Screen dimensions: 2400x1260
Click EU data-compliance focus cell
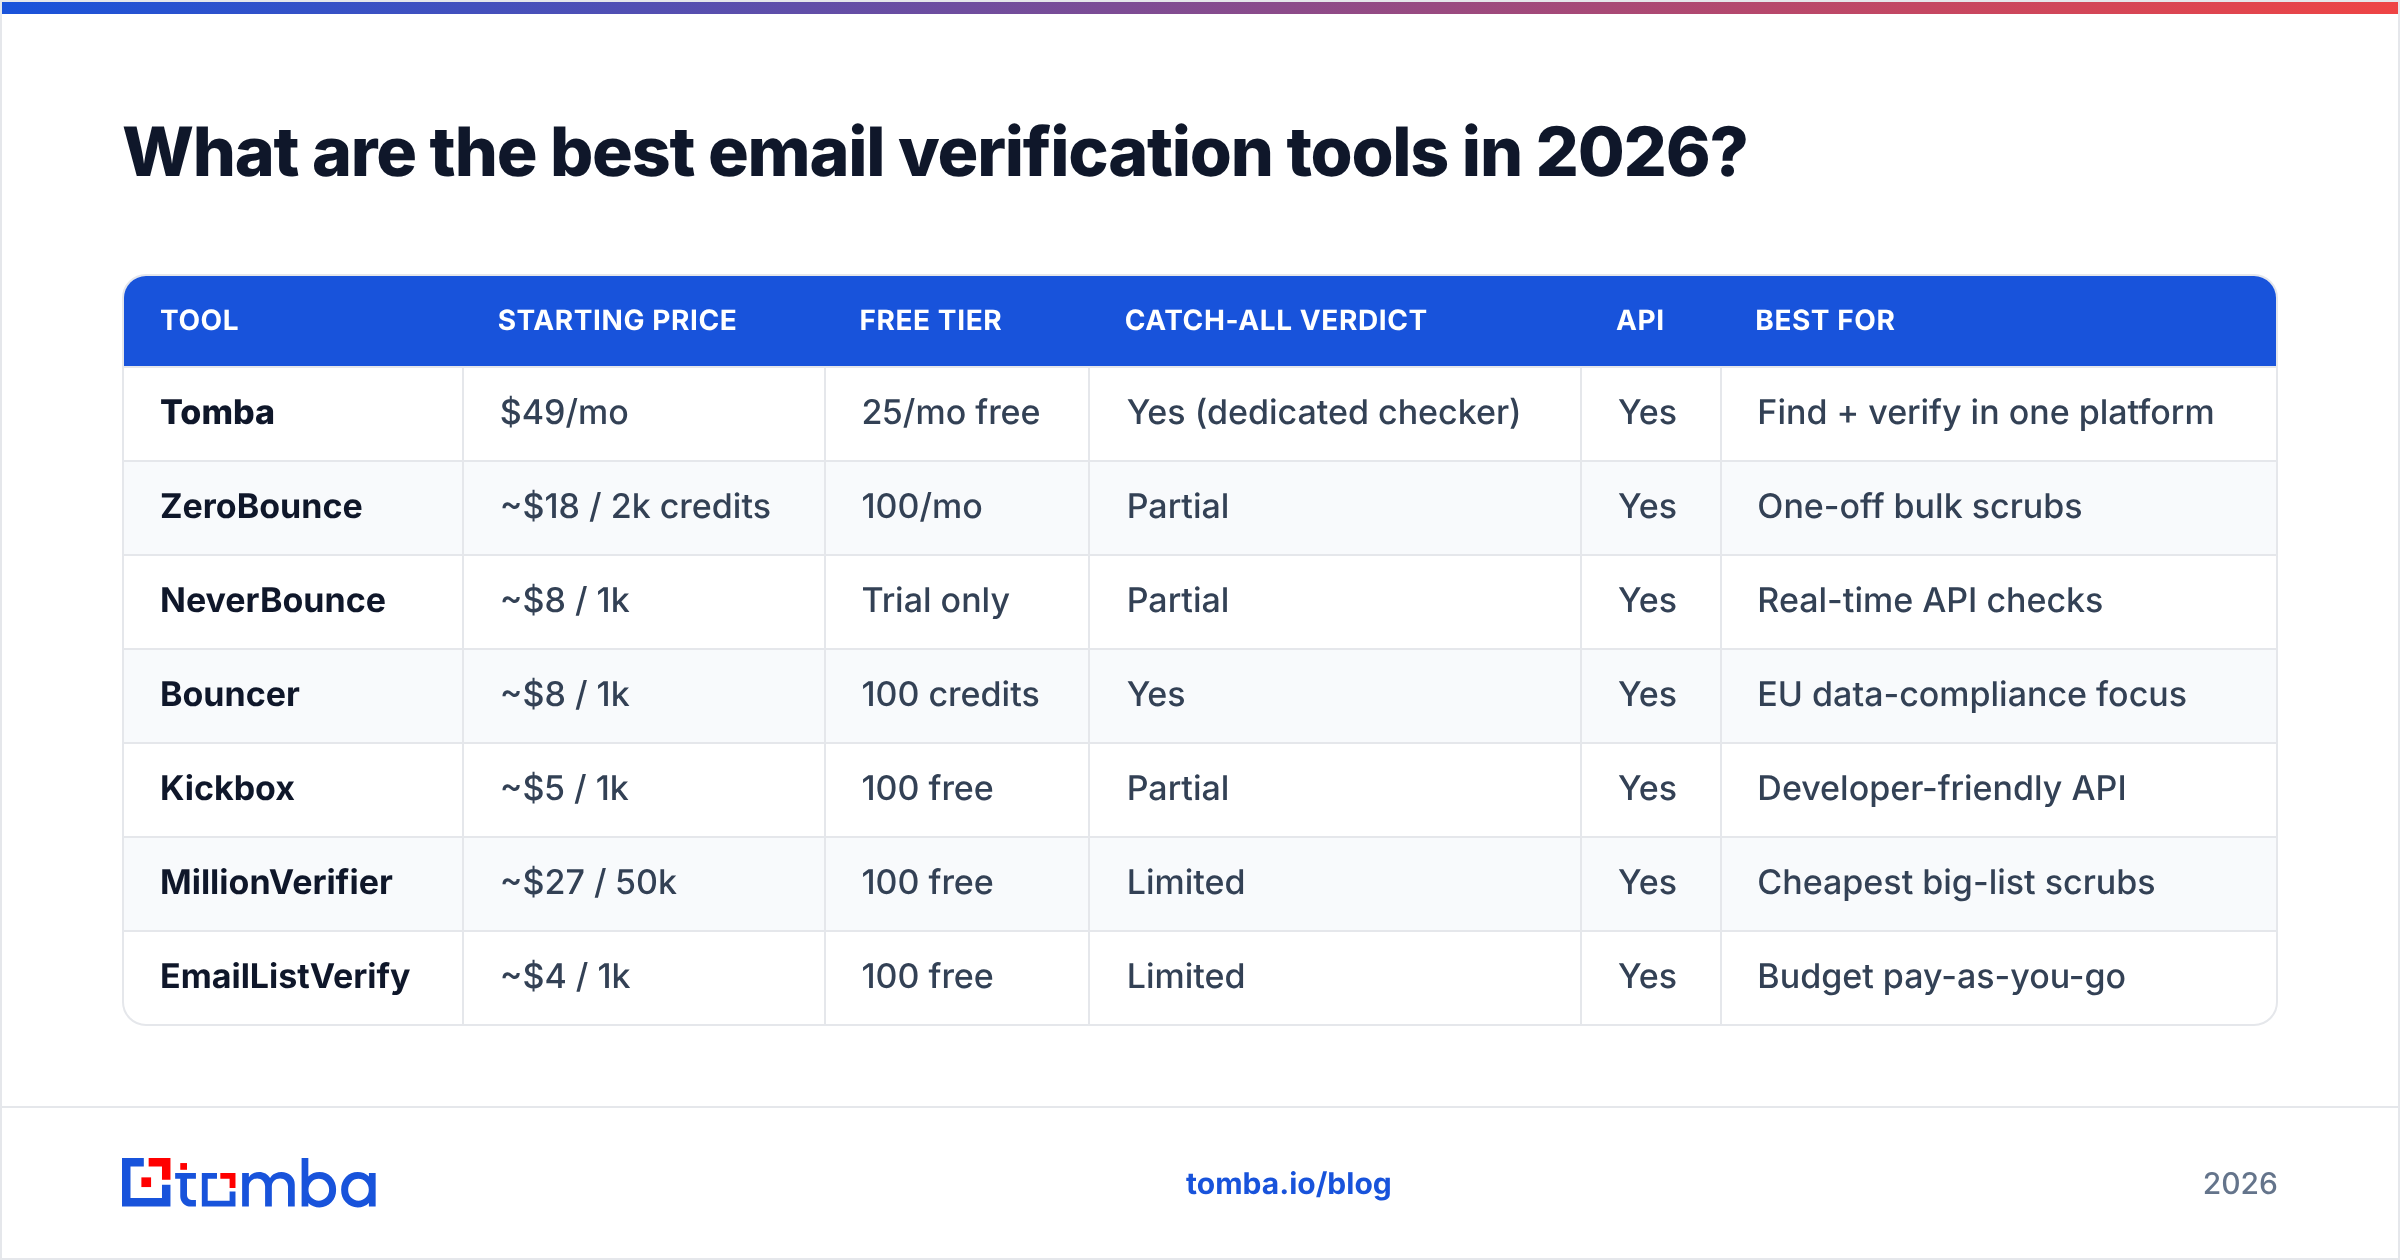click(x=1999, y=695)
